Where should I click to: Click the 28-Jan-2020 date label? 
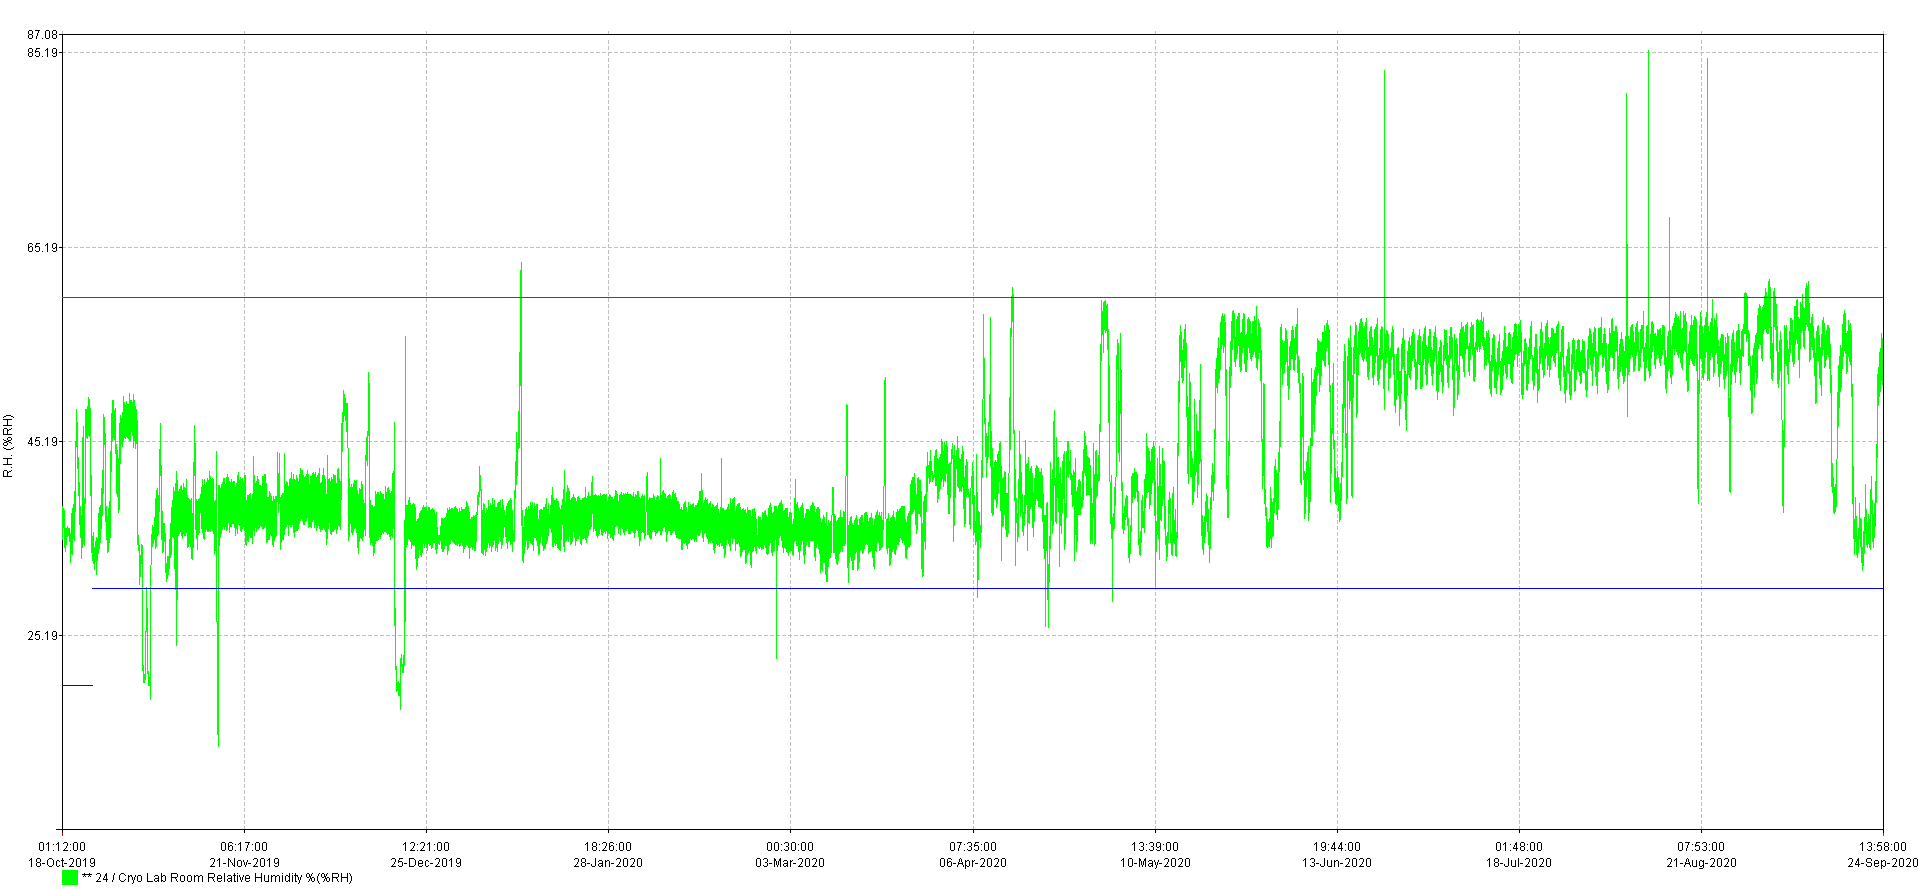608,863
